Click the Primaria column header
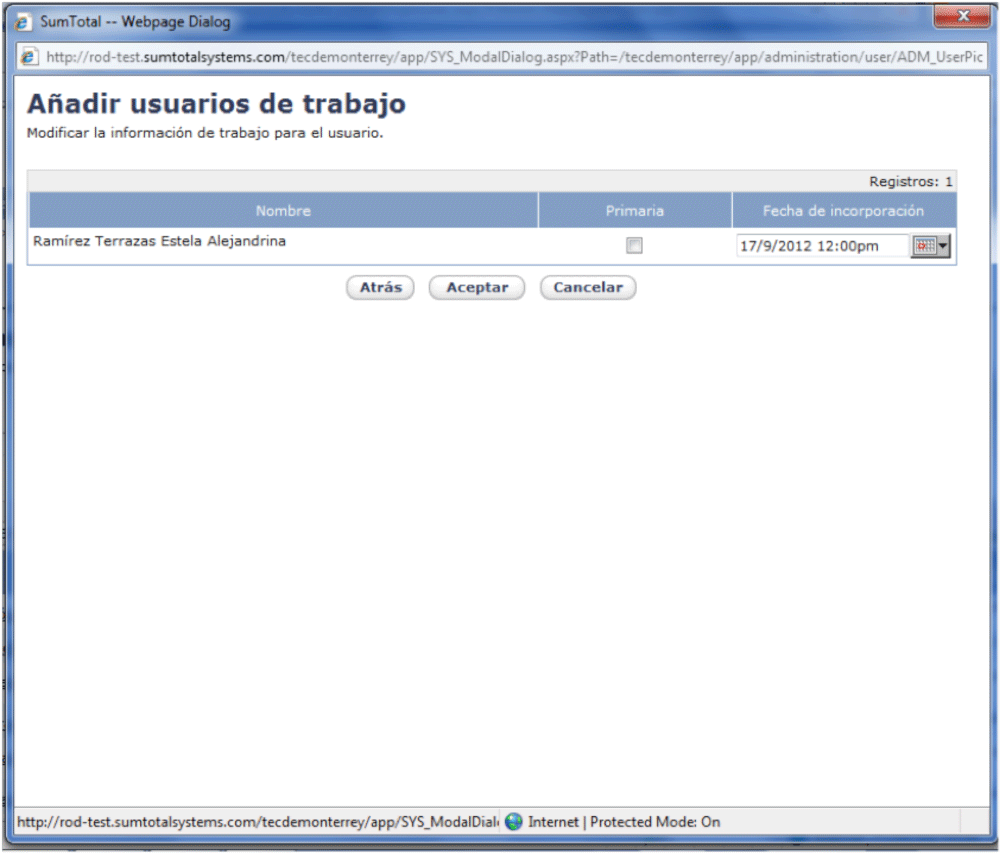The height and width of the screenshot is (854, 1000). (635, 210)
